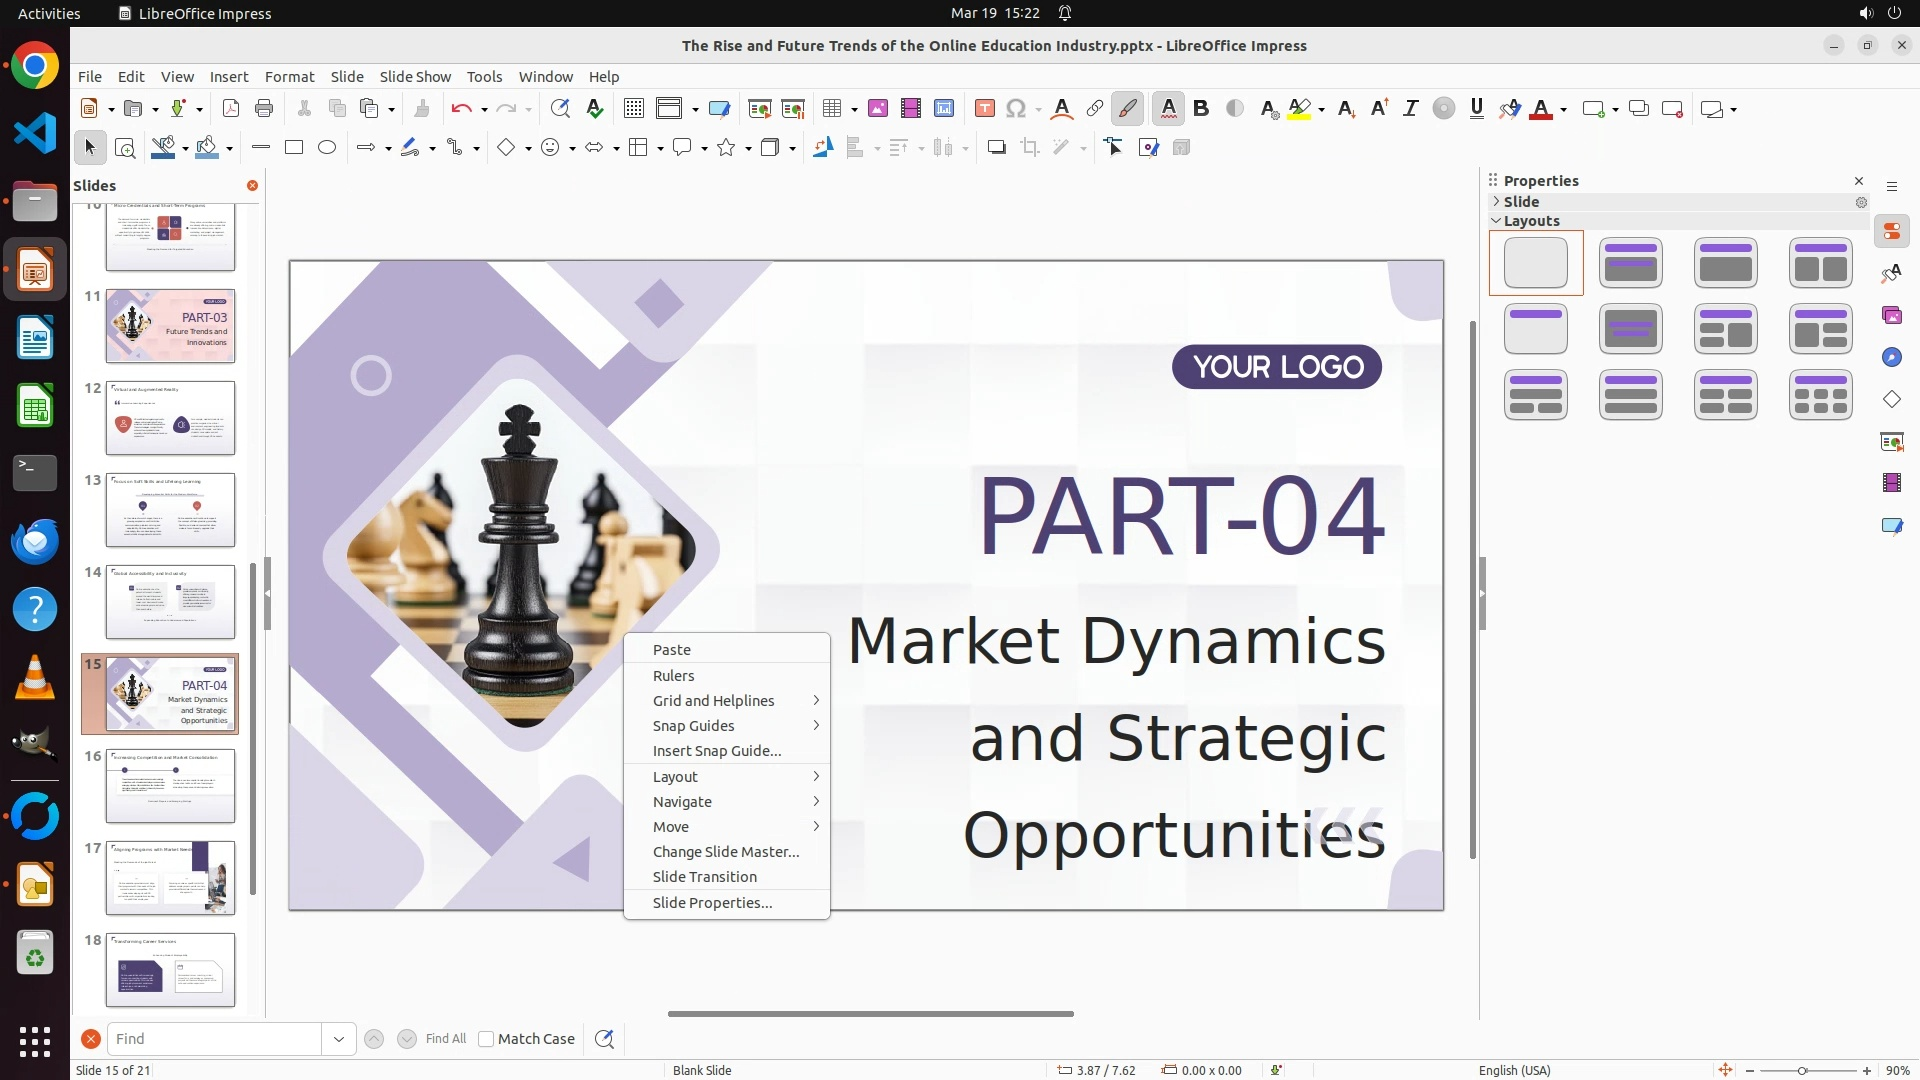Open the Find field history dropdown
The width and height of the screenshot is (1920, 1080).
(339, 1039)
